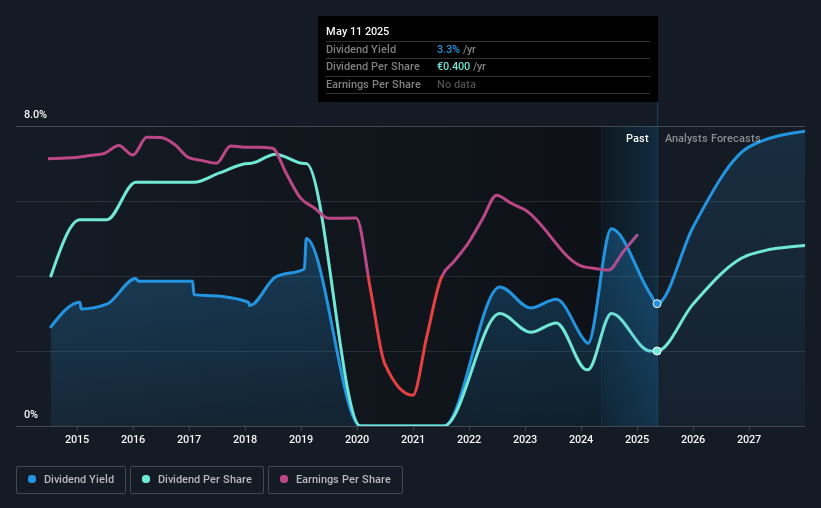Image resolution: width=821 pixels, height=508 pixels.
Task: Click the May 11 2025 tooltip date
Action: [x=358, y=31]
